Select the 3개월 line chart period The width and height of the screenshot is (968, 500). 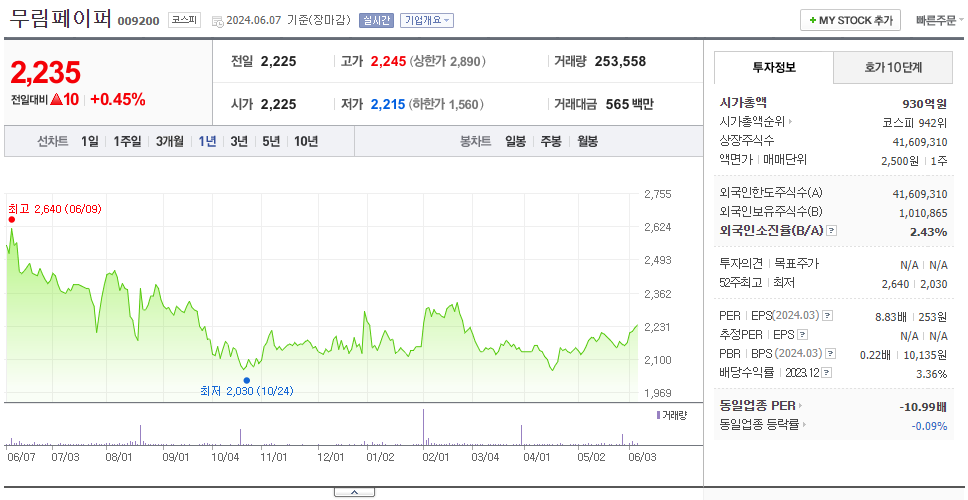[170, 141]
